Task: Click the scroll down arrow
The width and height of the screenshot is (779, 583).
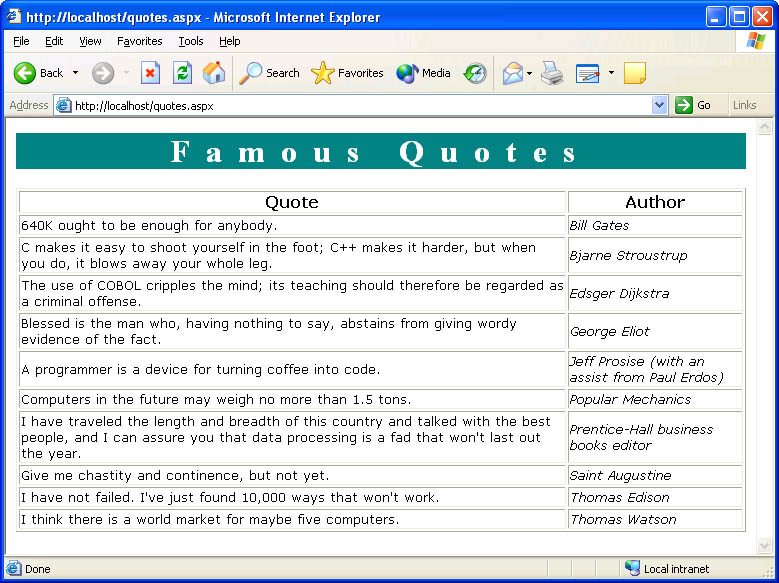Action: click(x=764, y=546)
